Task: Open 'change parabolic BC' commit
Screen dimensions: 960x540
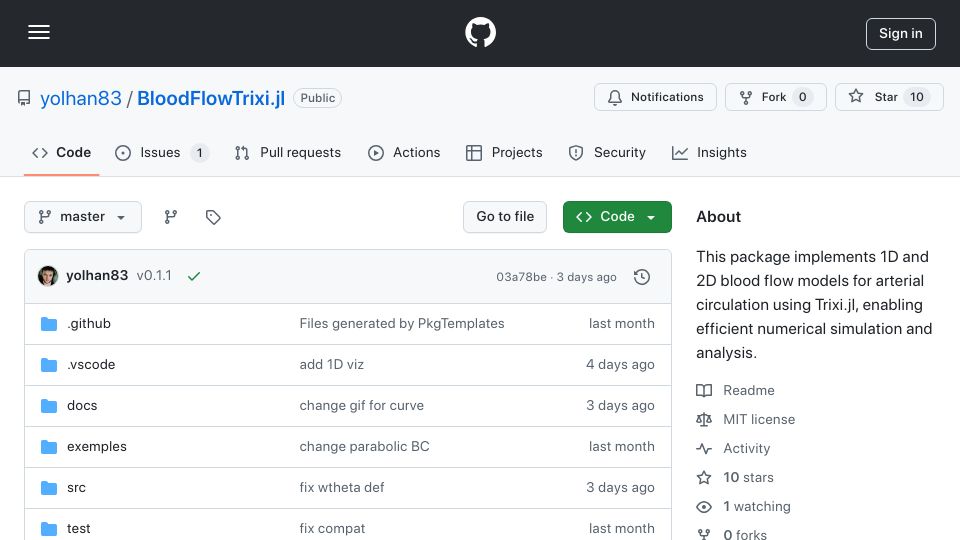Action: tap(364, 446)
